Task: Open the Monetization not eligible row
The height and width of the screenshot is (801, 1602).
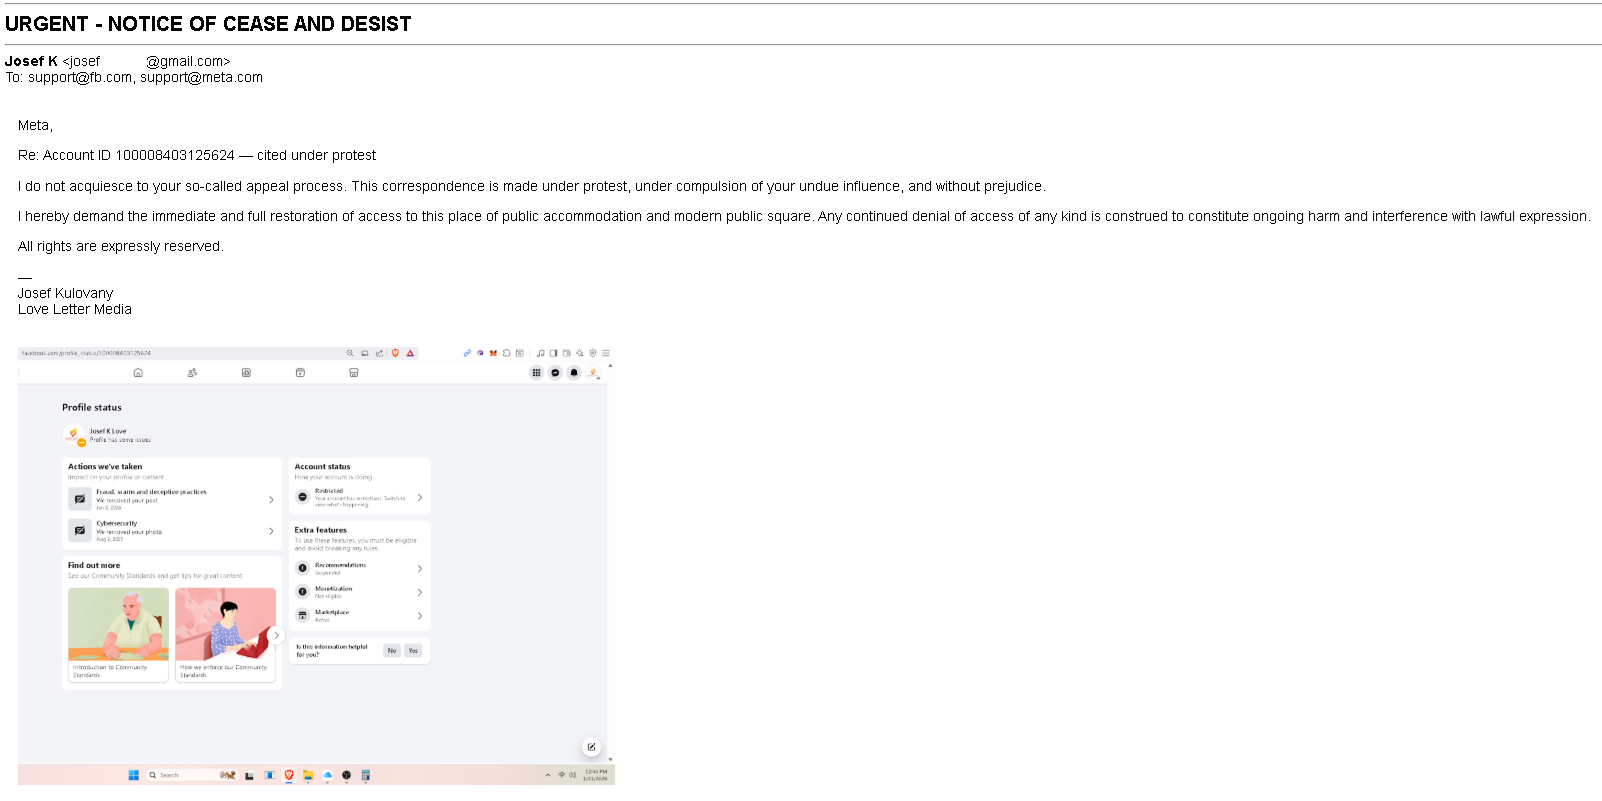Action: 359,592
